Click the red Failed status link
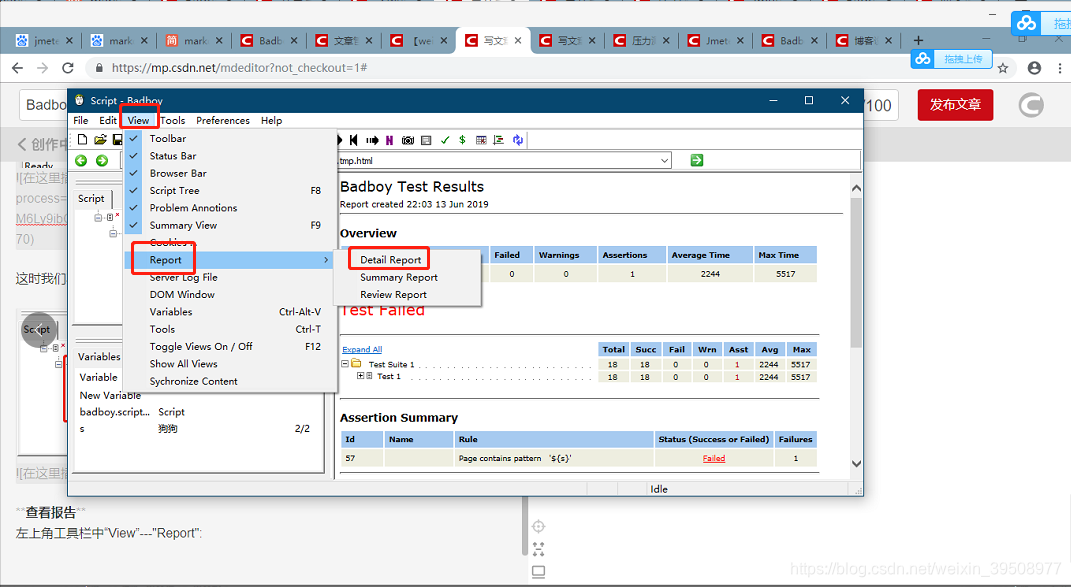The height and width of the screenshot is (587, 1071). point(714,458)
